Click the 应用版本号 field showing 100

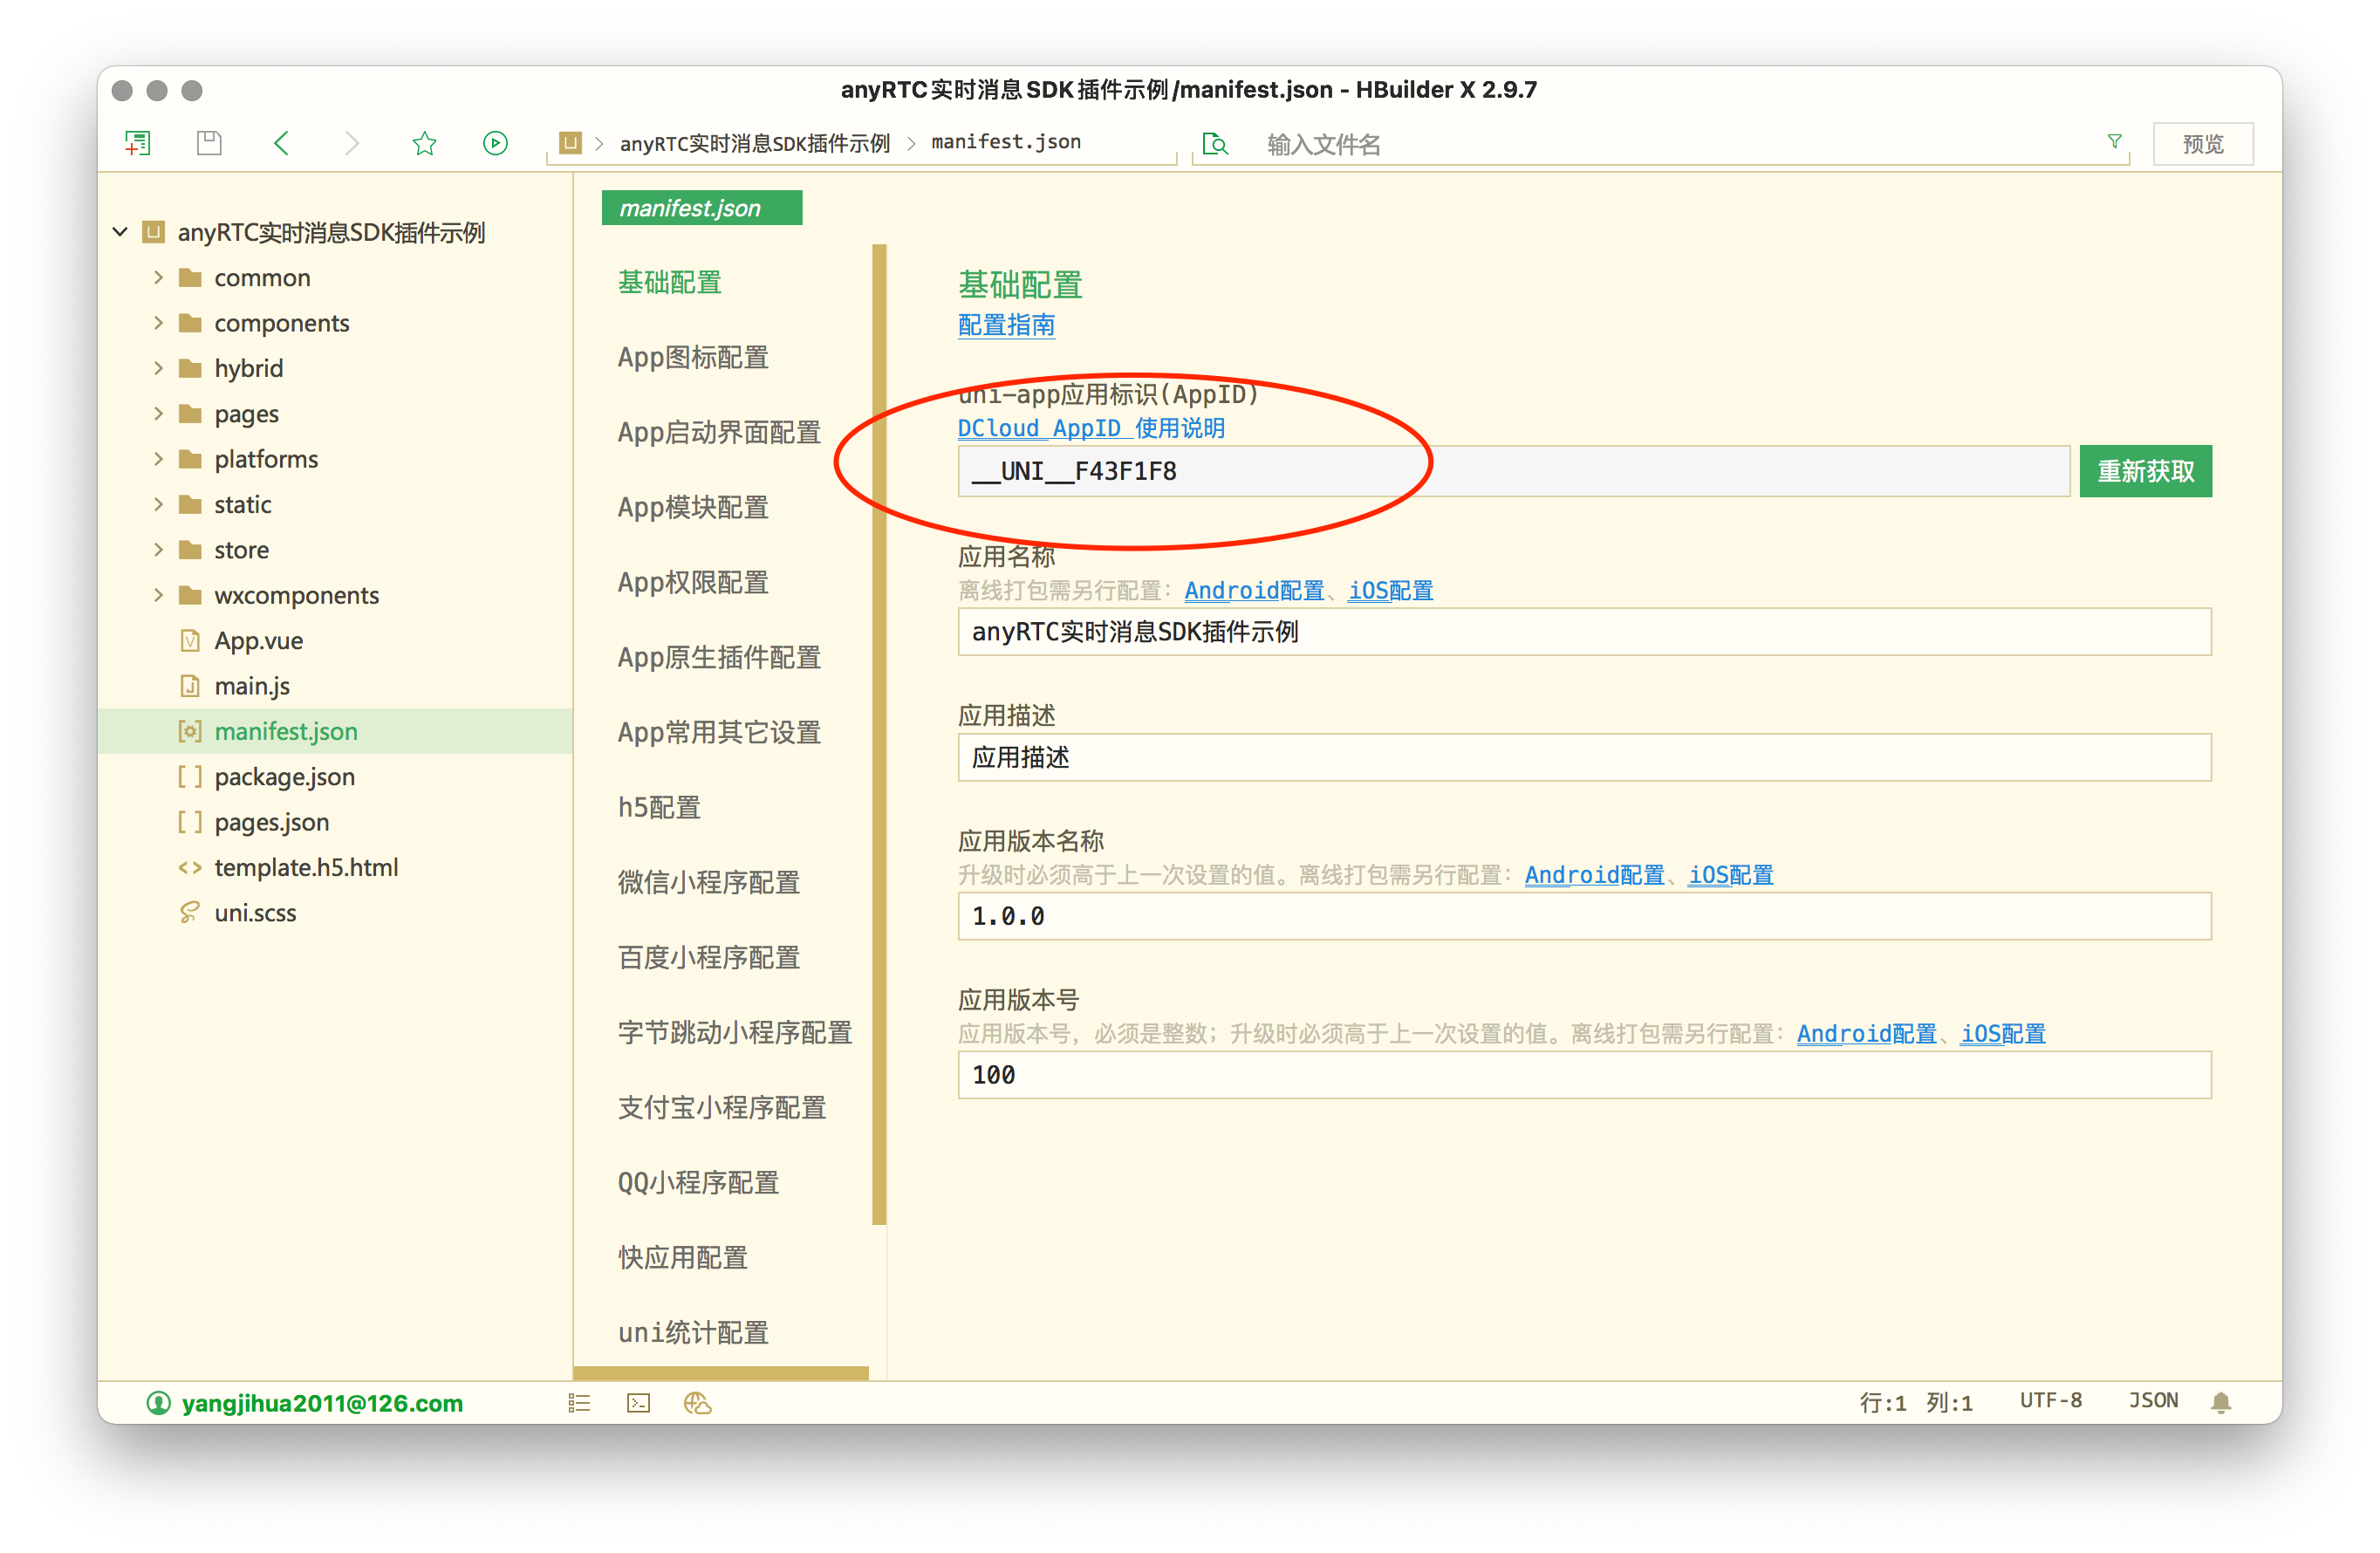click(x=1584, y=1075)
